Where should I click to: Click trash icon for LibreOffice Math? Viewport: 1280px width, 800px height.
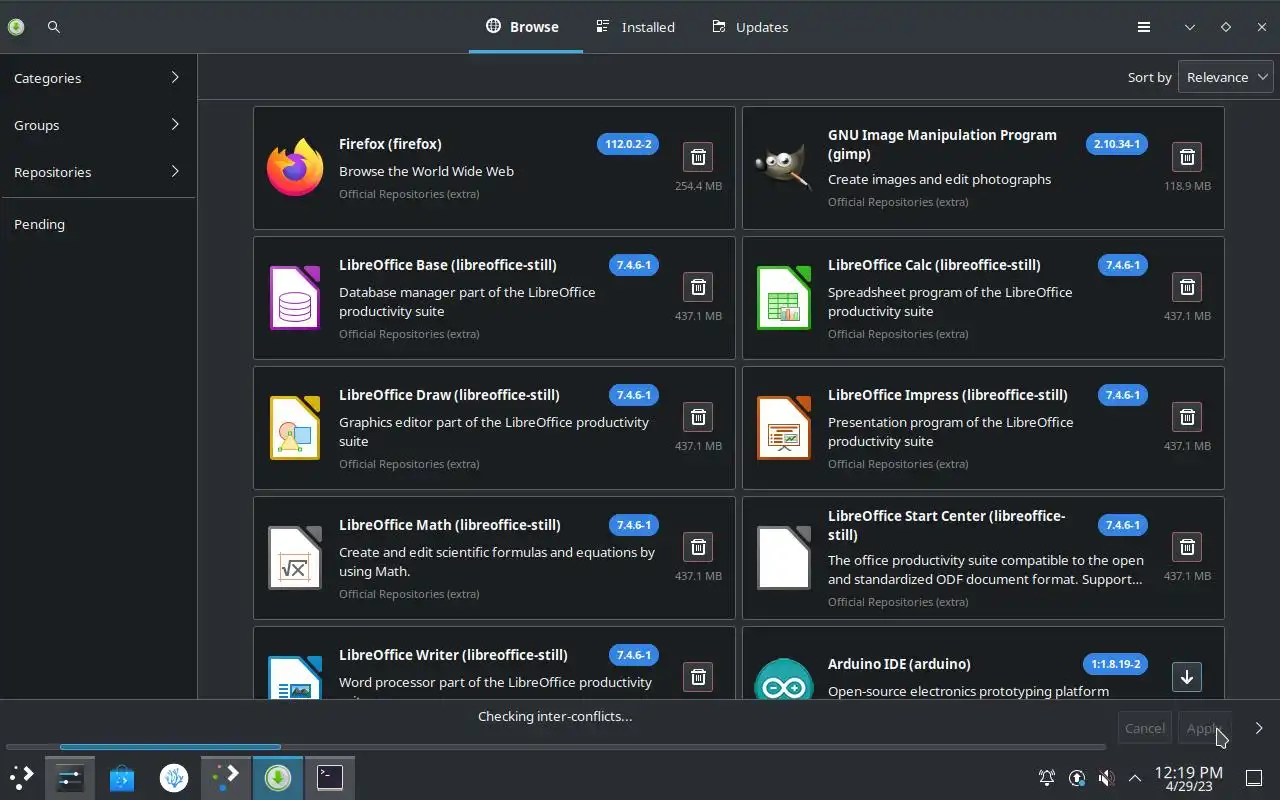tap(698, 547)
